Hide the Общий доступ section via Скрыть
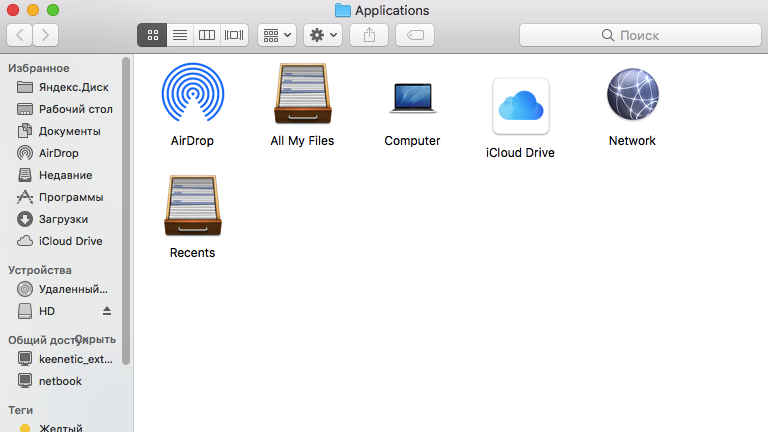The width and height of the screenshot is (768, 432). [x=96, y=339]
